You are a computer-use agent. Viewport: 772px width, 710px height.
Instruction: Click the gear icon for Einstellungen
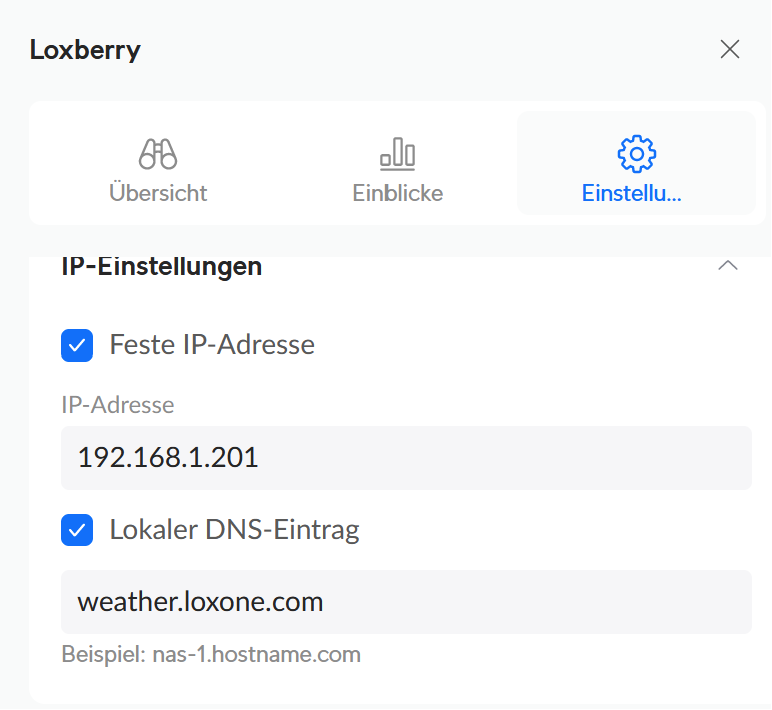click(636, 154)
